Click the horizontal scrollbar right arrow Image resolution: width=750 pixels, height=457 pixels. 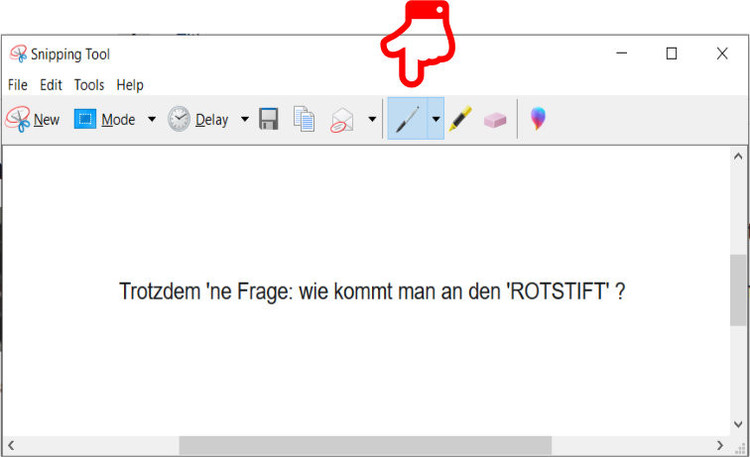coord(720,446)
